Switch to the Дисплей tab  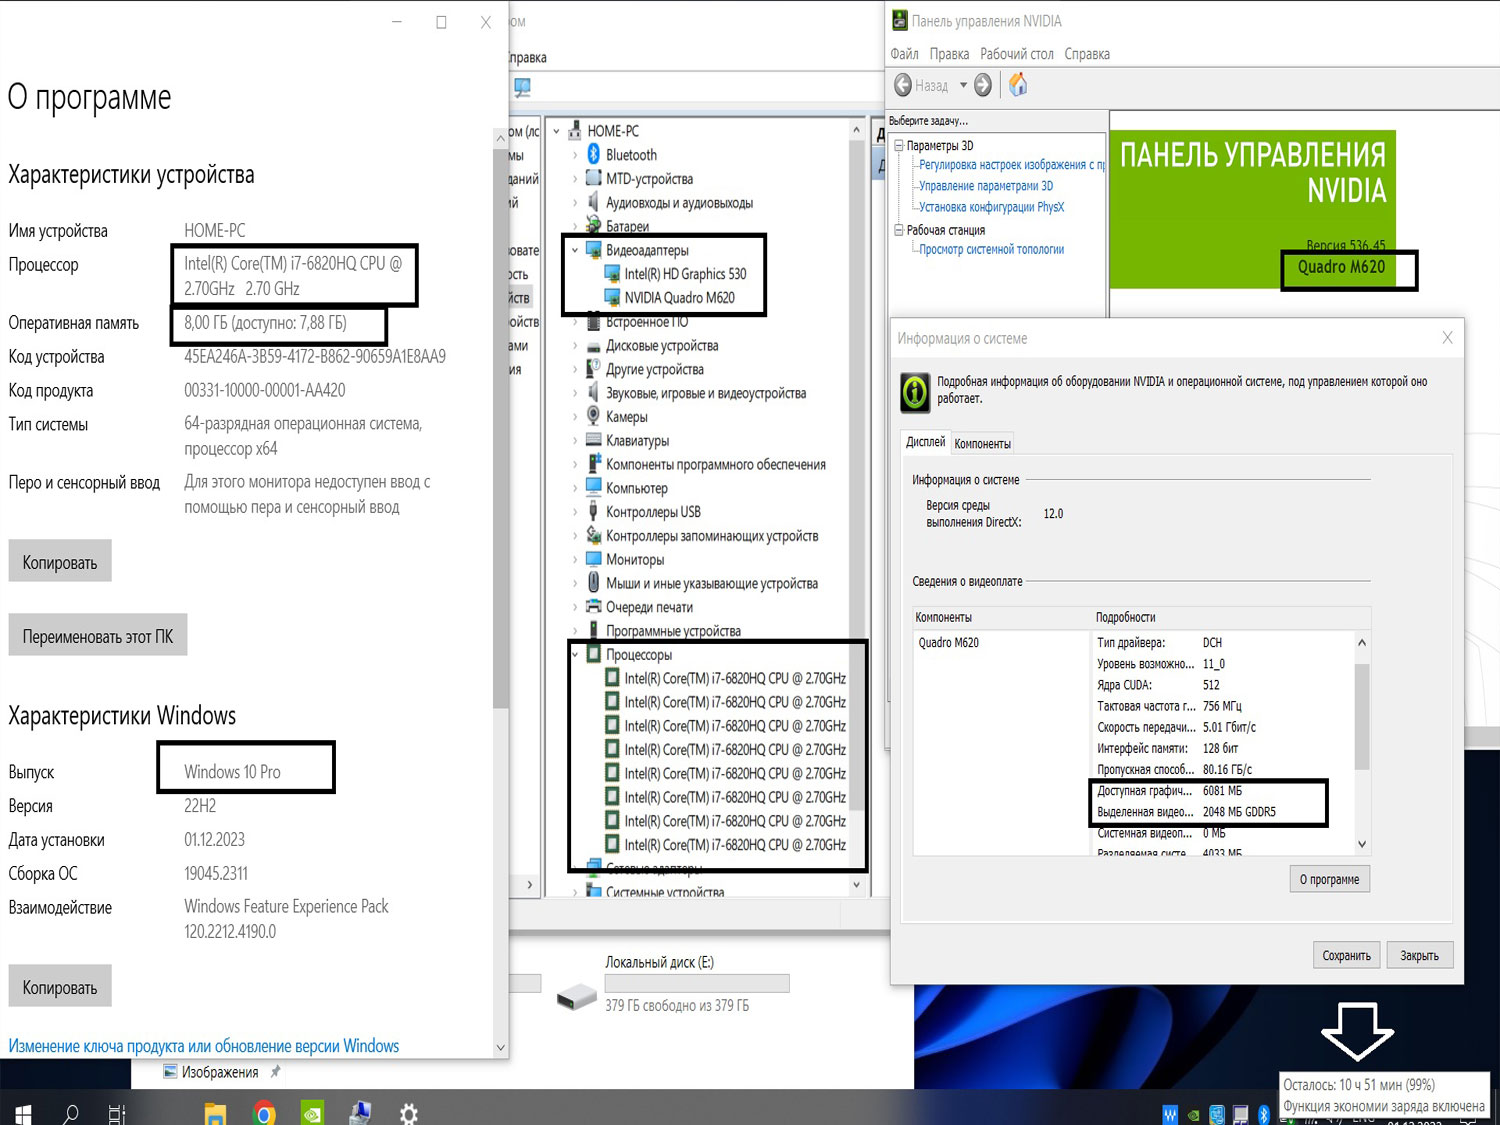pyautogui.click(x=925, y=442)
